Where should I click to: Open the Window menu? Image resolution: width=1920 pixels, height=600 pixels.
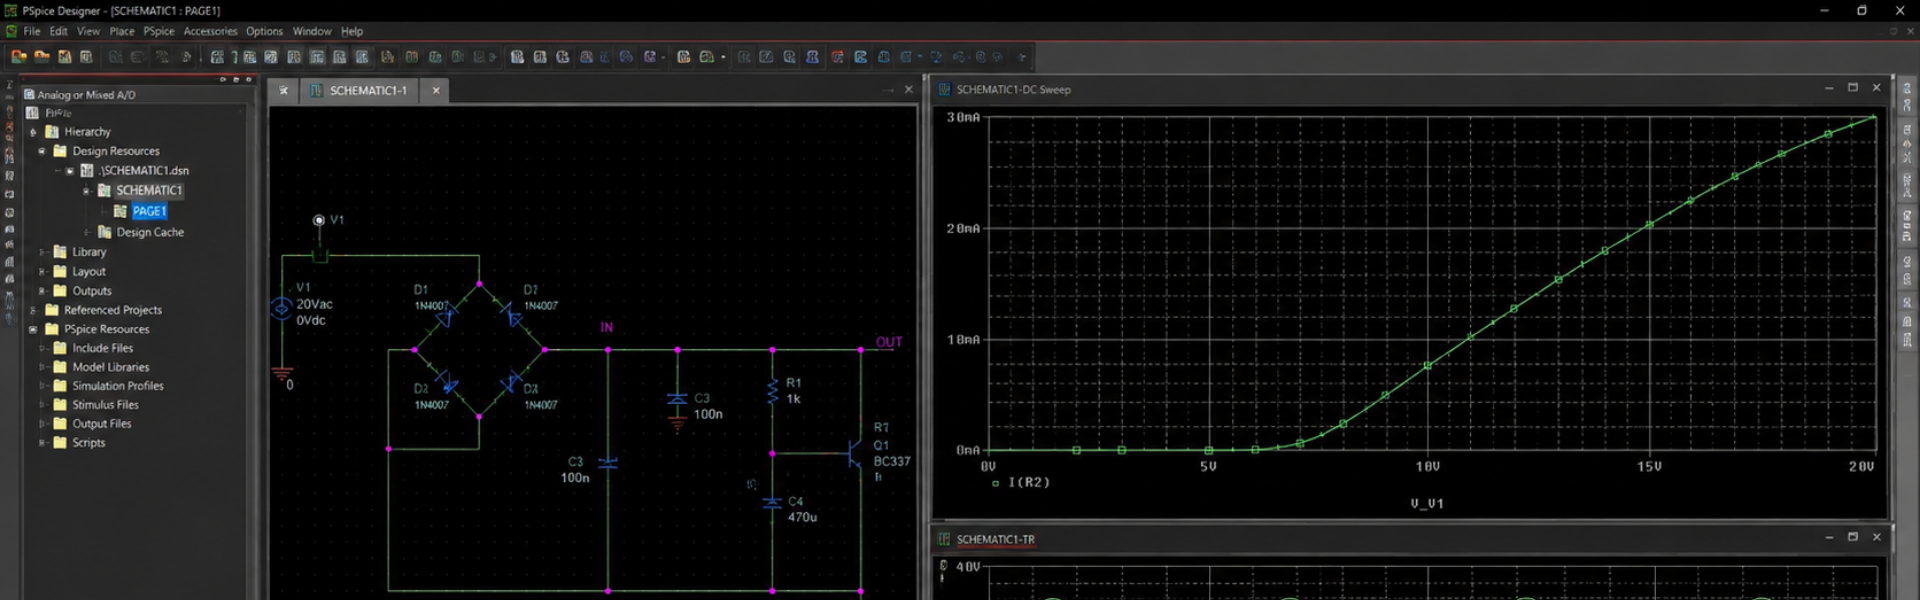pos(312,31)
